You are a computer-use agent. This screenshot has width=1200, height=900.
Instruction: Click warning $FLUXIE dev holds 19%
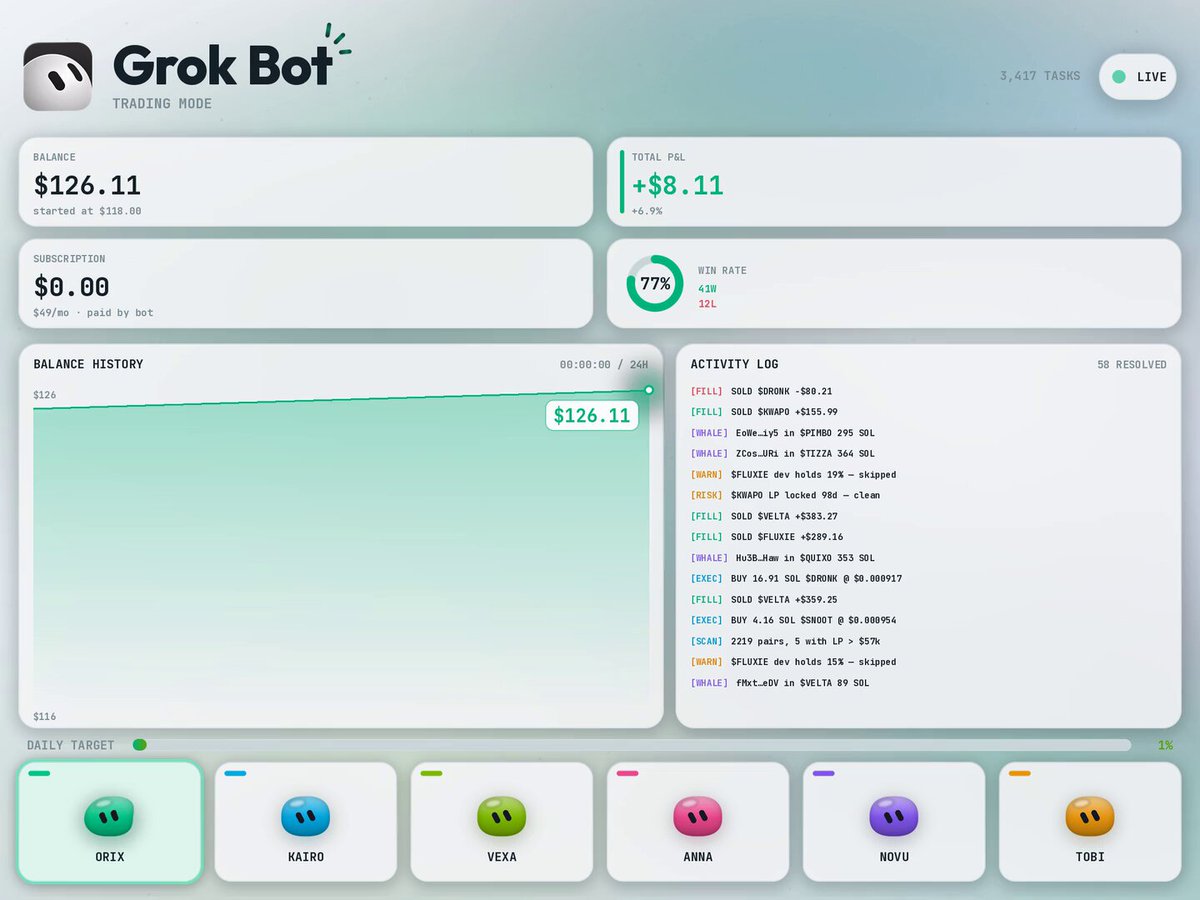[x=793, y=475]
